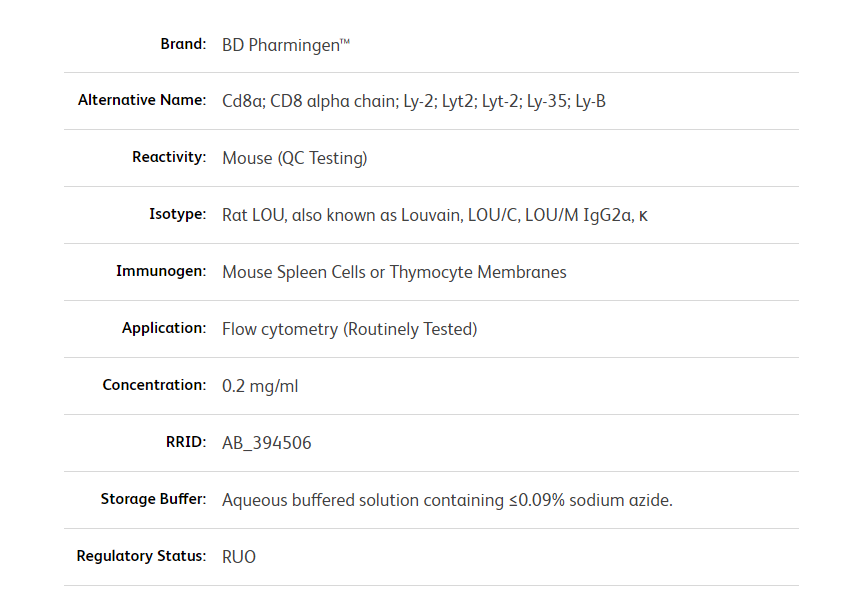Click the Immunogen label

(161, 272)
